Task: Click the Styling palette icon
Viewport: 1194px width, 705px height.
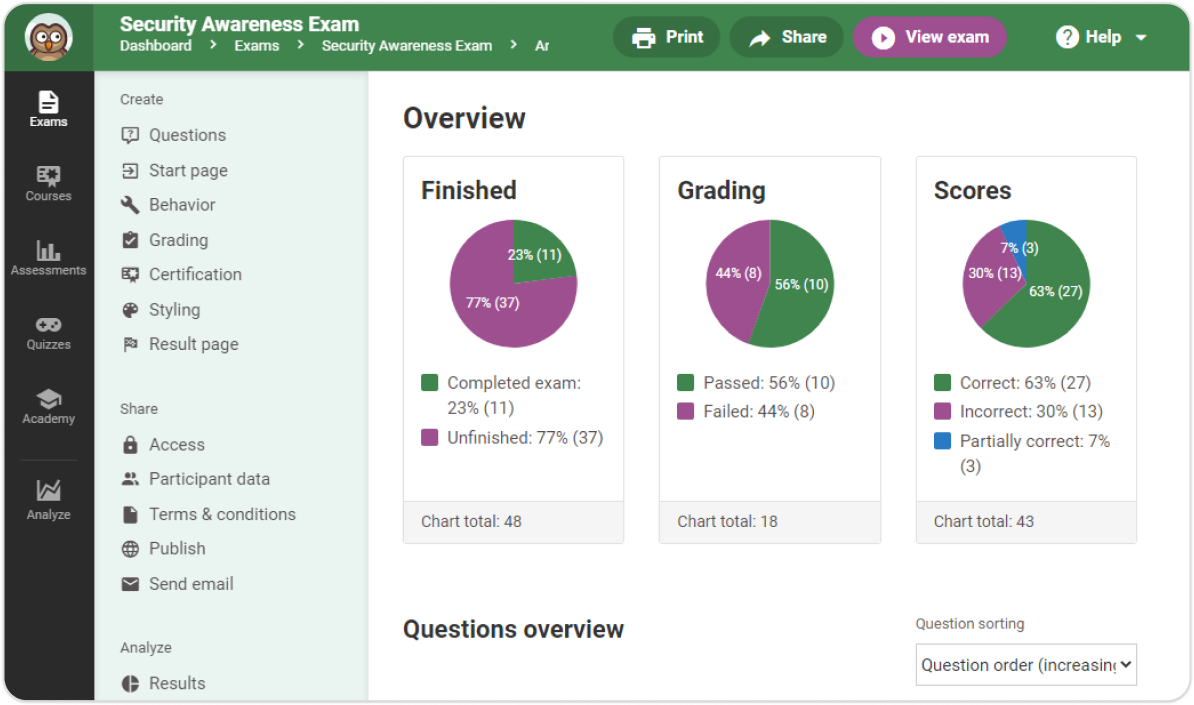Action: (130, 310)
